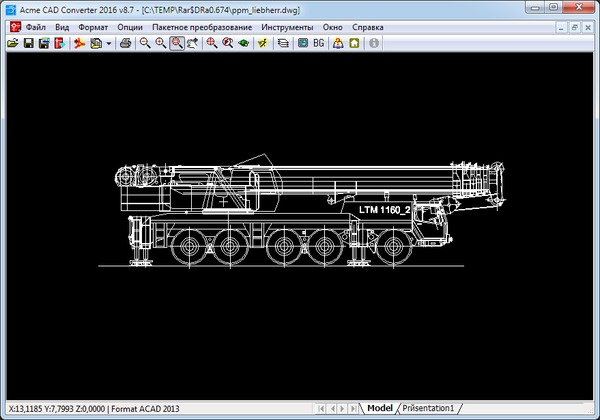Click the red crosshair Zoom Extents icon
Screen dimensions: 600x420
point(212,43)
